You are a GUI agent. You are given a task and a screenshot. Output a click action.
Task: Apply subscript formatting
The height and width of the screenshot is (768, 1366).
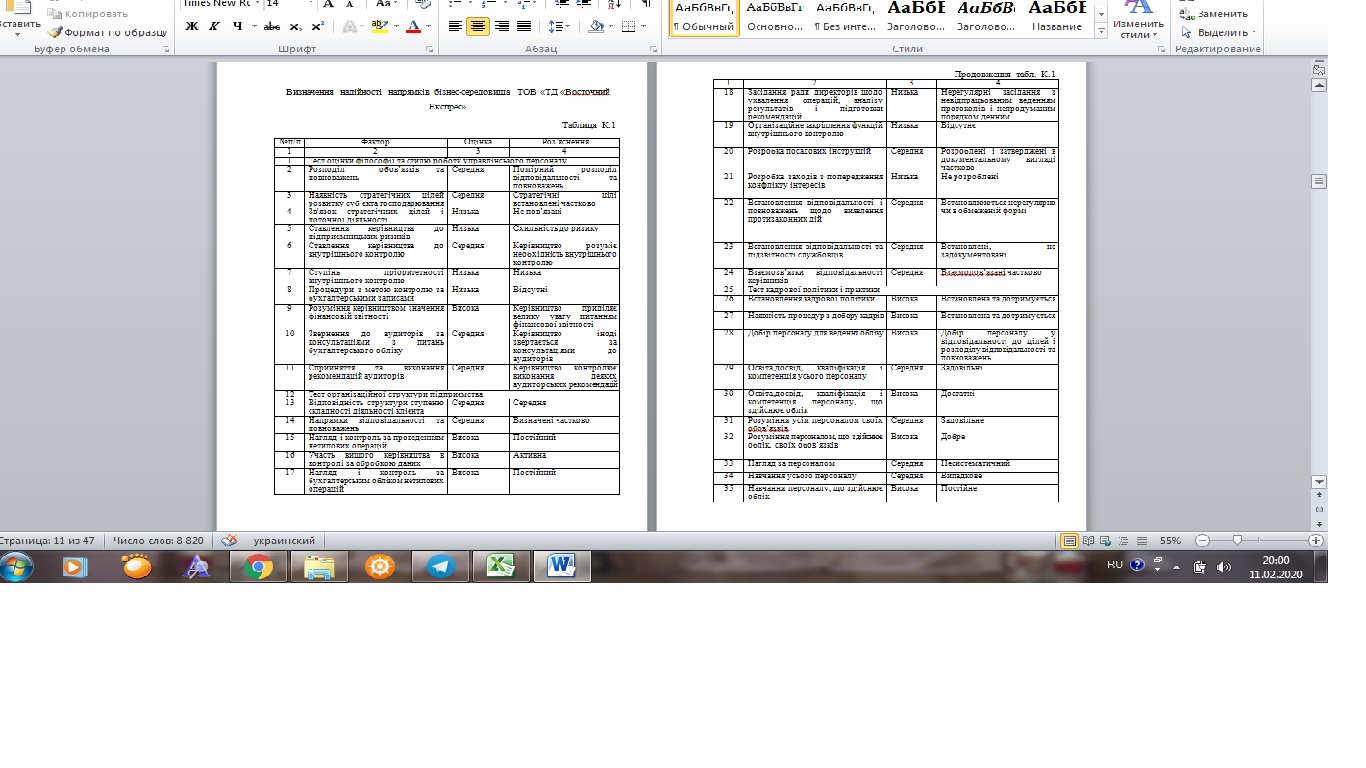[x=298, y=26]
